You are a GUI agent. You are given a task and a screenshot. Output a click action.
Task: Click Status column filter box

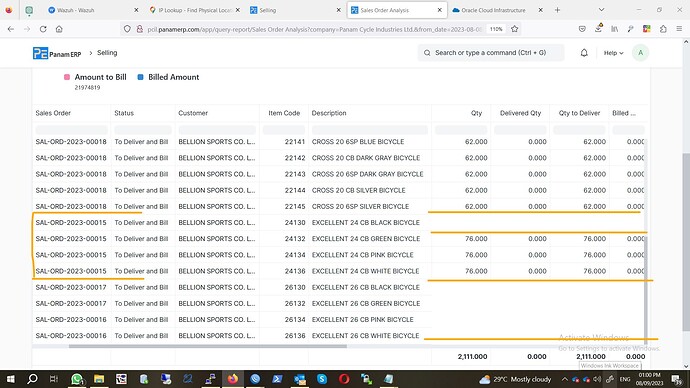(143, 130)
